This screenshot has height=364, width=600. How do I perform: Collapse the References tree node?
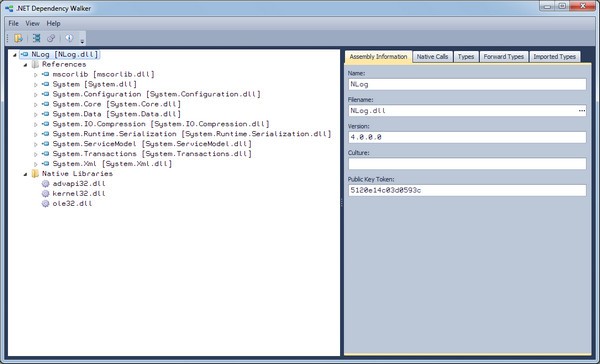pos(25,65)
